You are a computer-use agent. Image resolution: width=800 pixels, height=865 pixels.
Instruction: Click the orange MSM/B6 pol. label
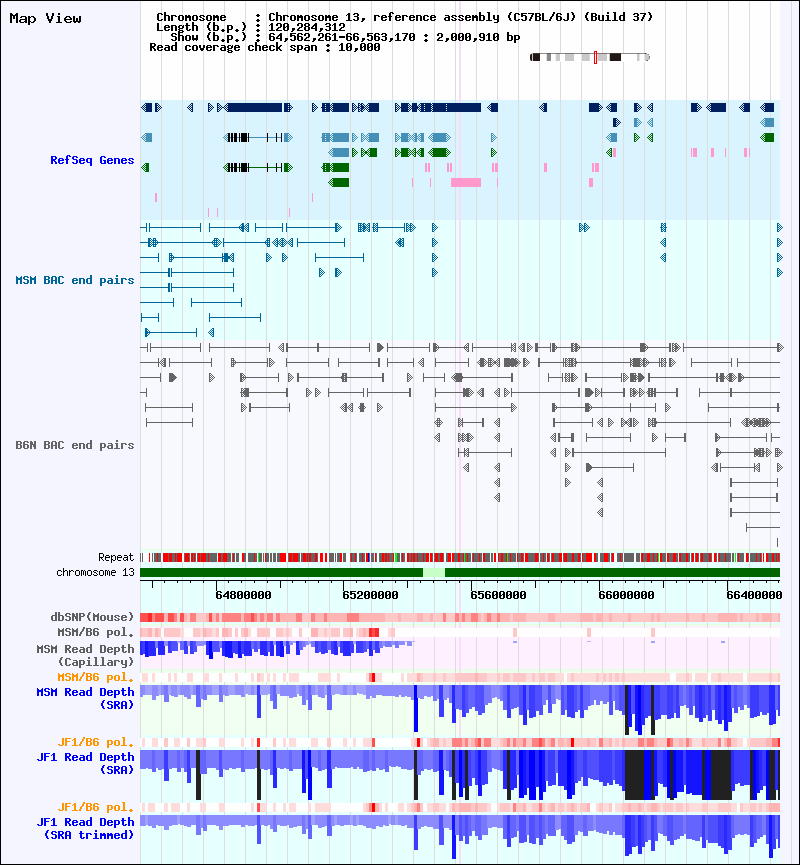(95, 677)
